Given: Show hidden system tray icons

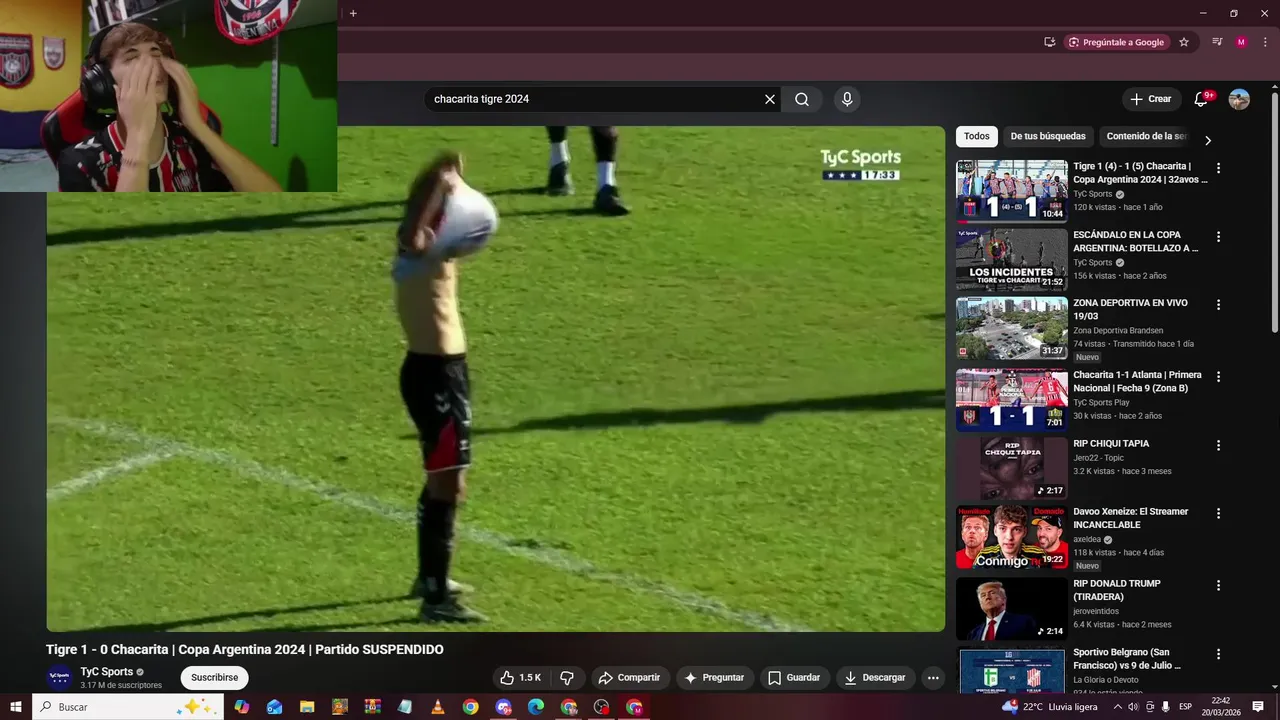Looking at the screenshot, I should tap(1117, 707).
